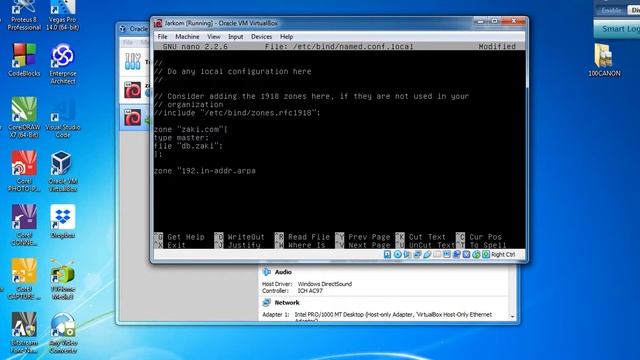Click the zone "zaki.com" line in nano
640x360 pixels.
tap(190, 129)
